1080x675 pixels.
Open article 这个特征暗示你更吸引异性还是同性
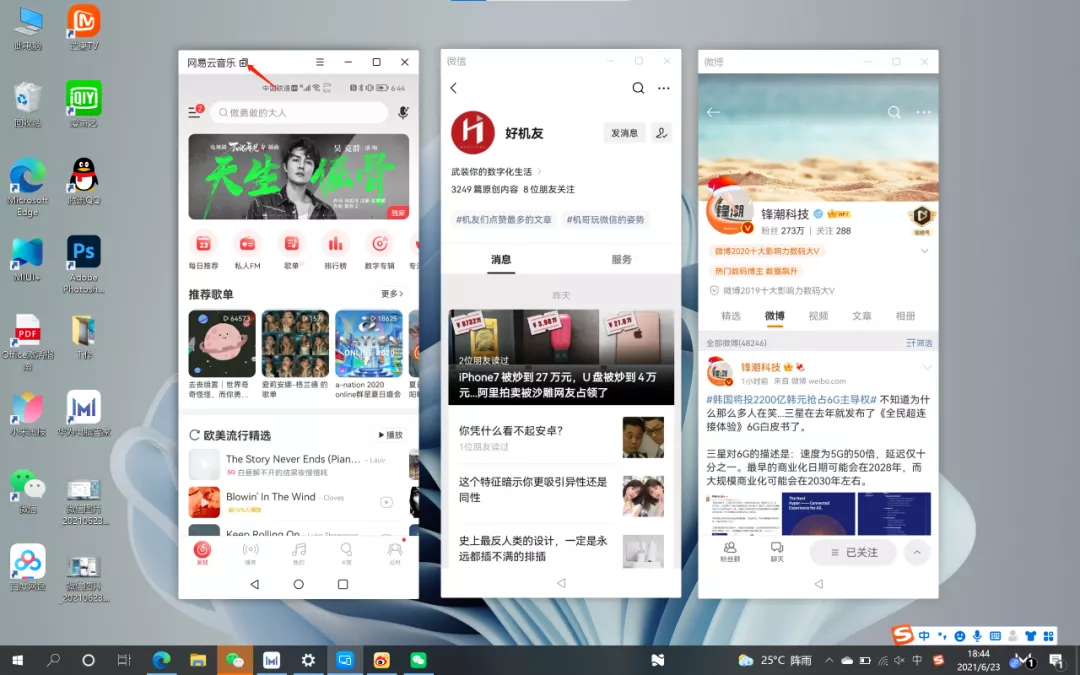click(561, 496)
